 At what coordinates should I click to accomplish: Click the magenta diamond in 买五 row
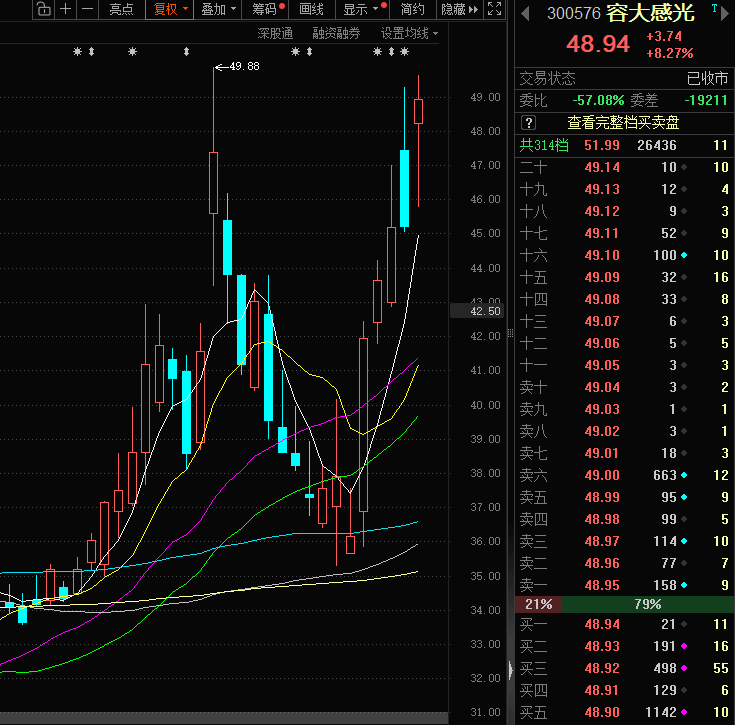coord(684,712)
